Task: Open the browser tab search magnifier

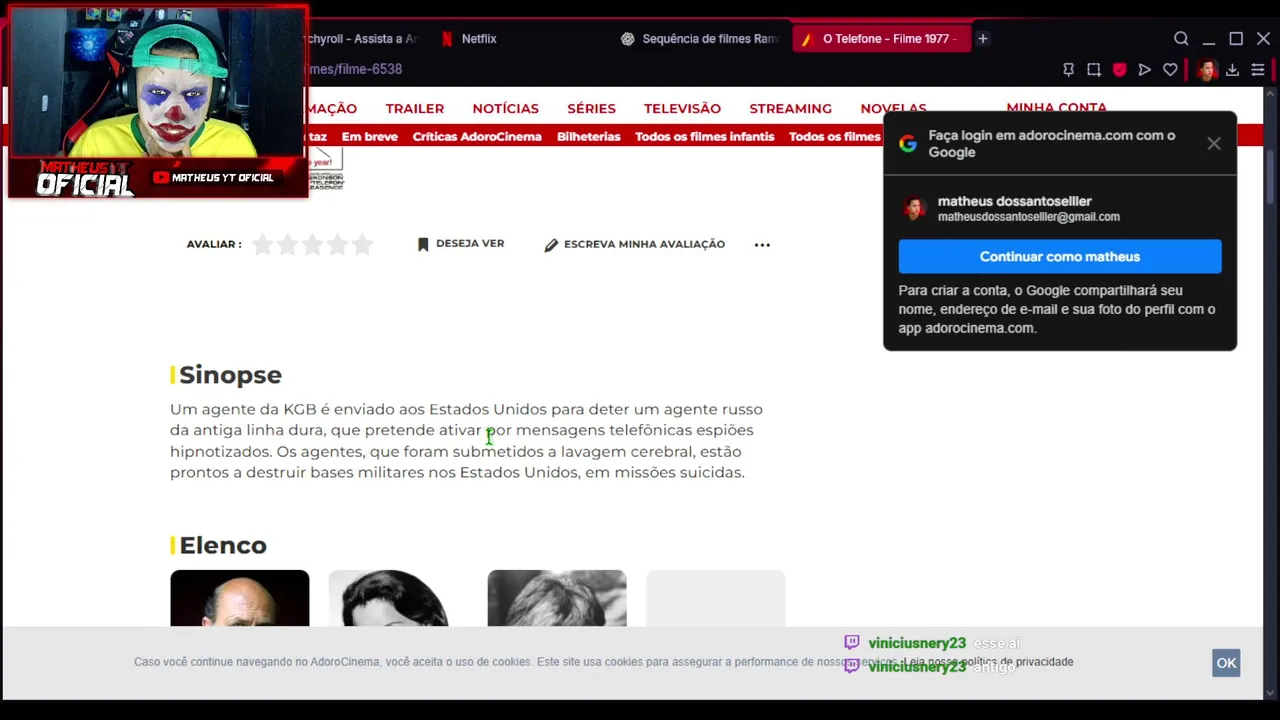Action: point(1181,39)
